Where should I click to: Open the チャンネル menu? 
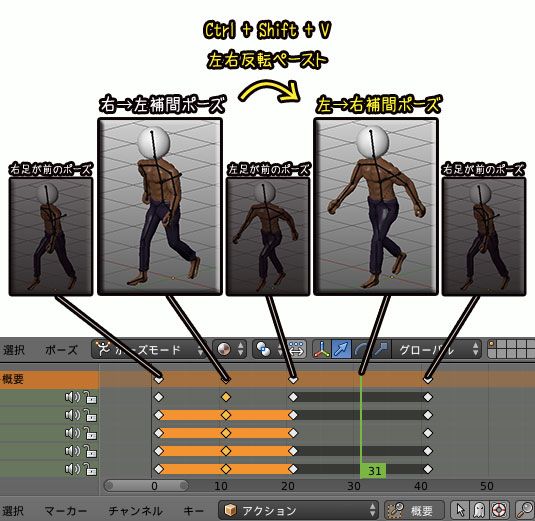[x=135, y=511]
